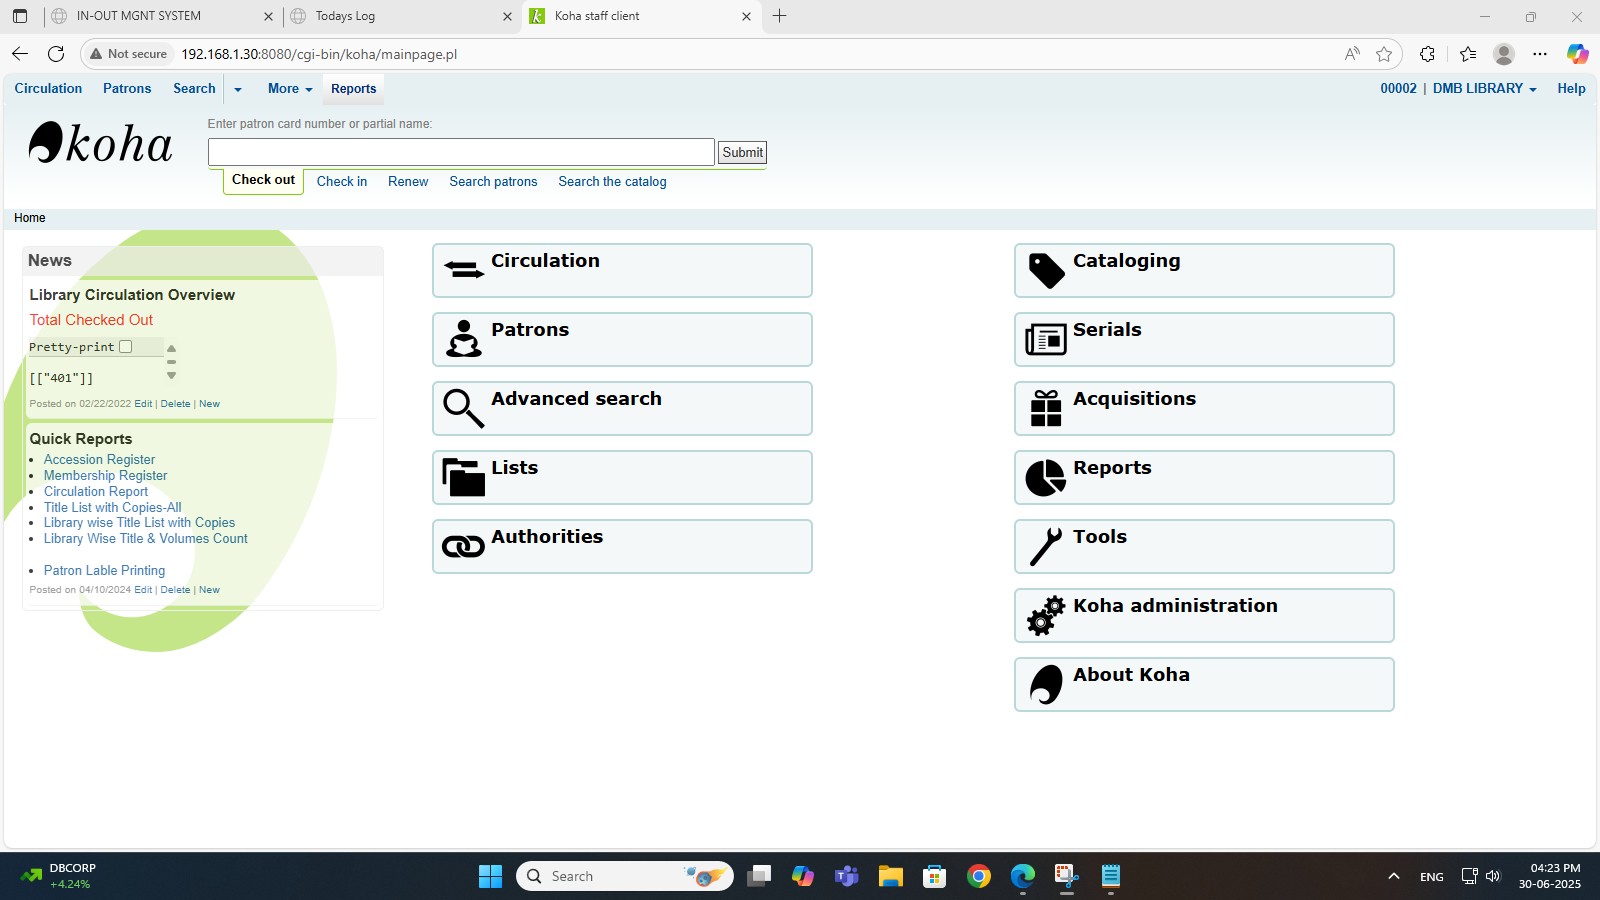Open Reports in the top menu
Image resolution: width=1600 pixels, height=900 pixels.
354,89
